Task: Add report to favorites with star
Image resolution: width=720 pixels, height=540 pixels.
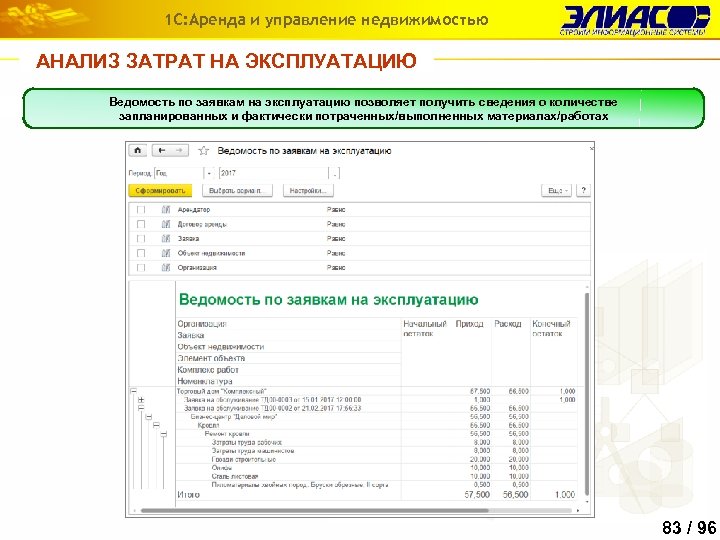Action: click(203, 151)
